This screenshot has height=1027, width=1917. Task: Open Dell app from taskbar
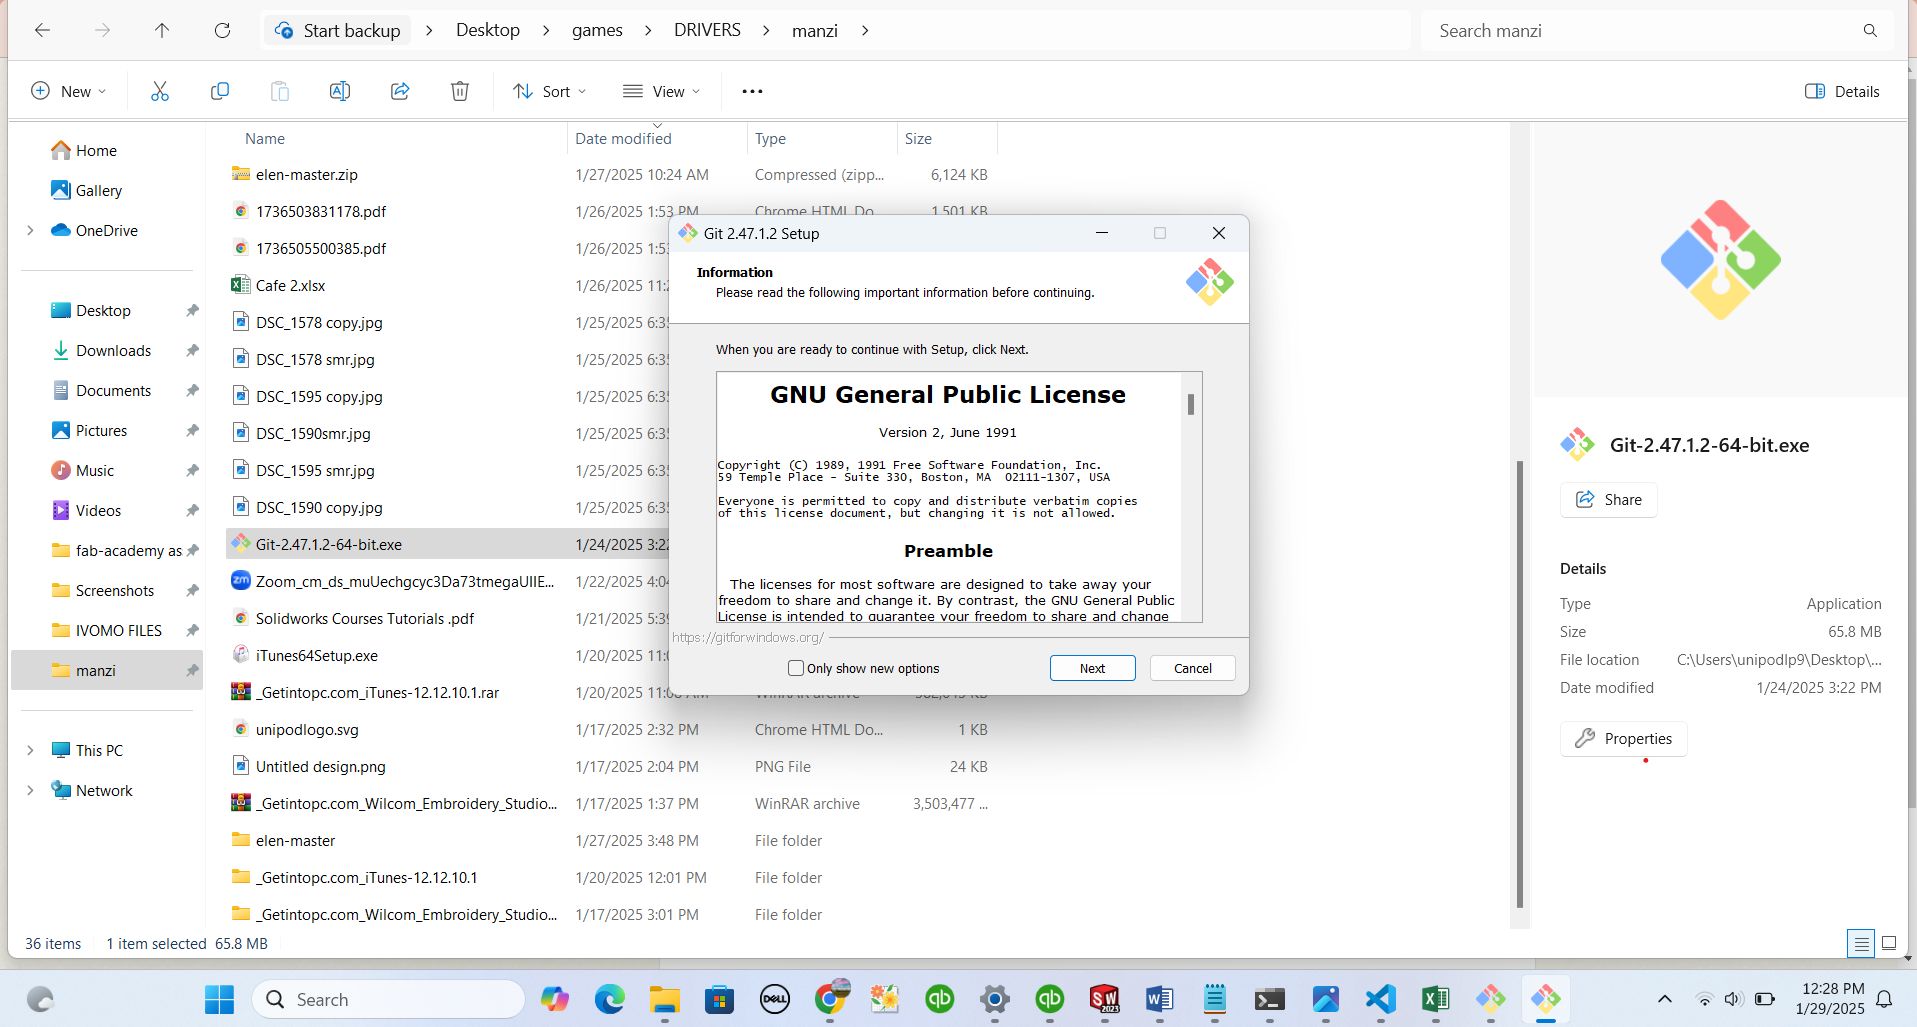(x=775, y=998)
